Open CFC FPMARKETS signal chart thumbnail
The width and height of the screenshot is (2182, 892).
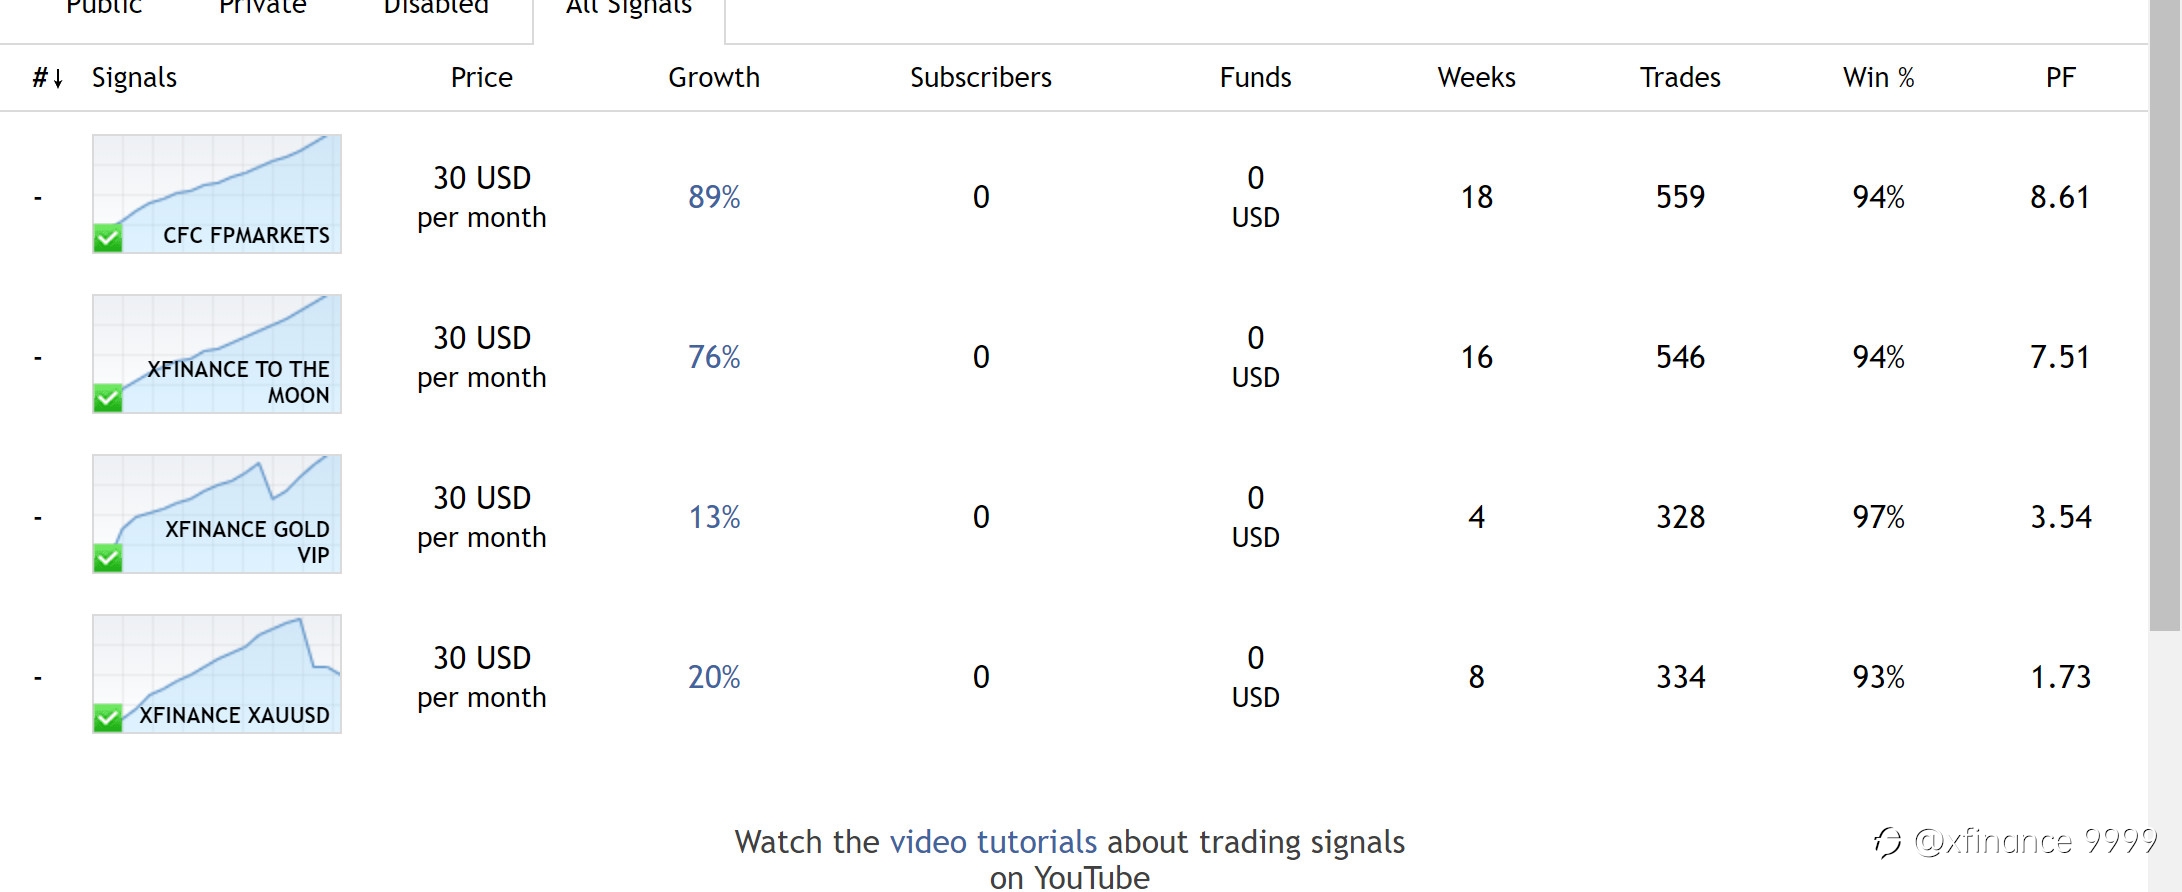217,194
